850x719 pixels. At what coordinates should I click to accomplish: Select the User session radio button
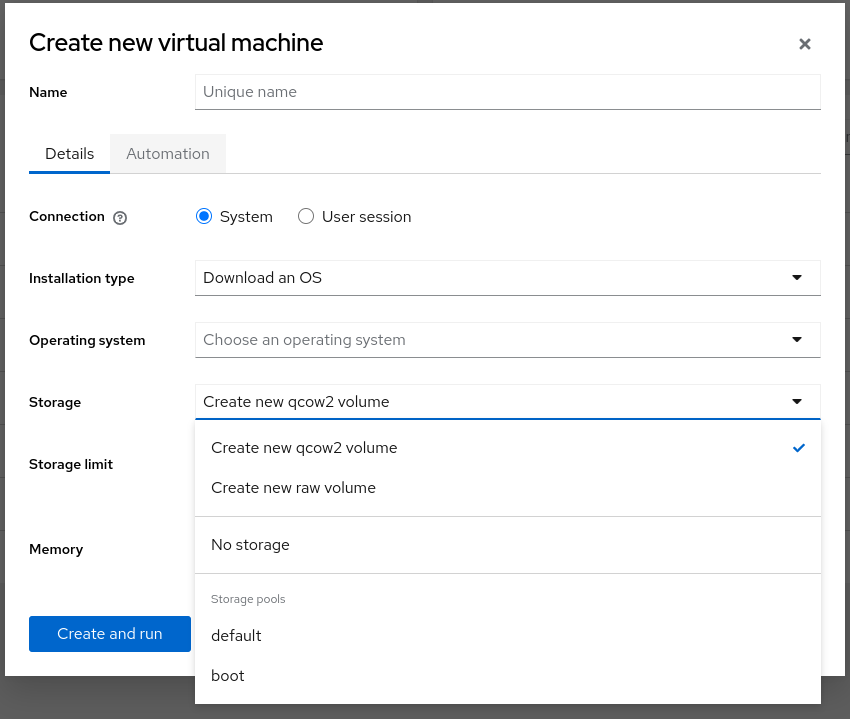(x=306, y=216)
